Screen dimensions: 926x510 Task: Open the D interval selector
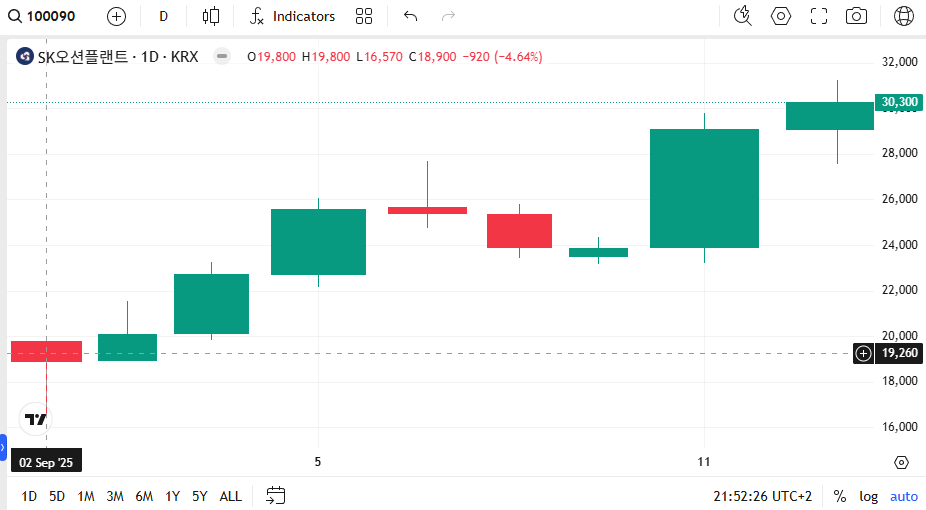coord(164,17)
